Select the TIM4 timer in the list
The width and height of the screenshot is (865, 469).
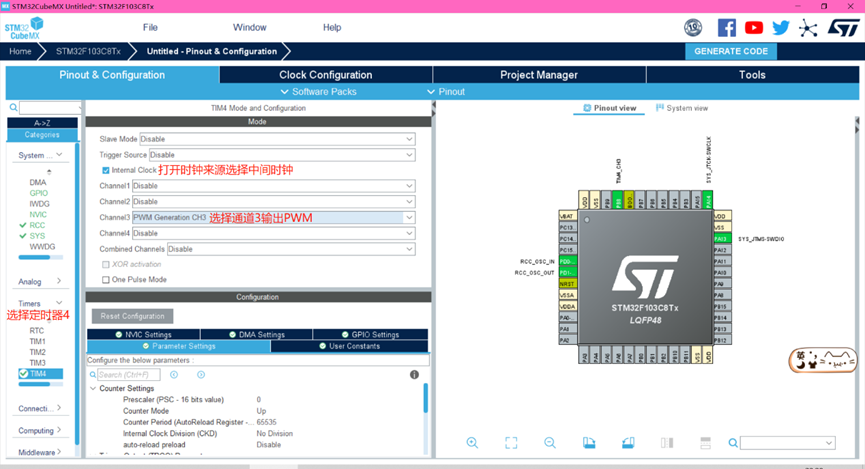[38, 374]
